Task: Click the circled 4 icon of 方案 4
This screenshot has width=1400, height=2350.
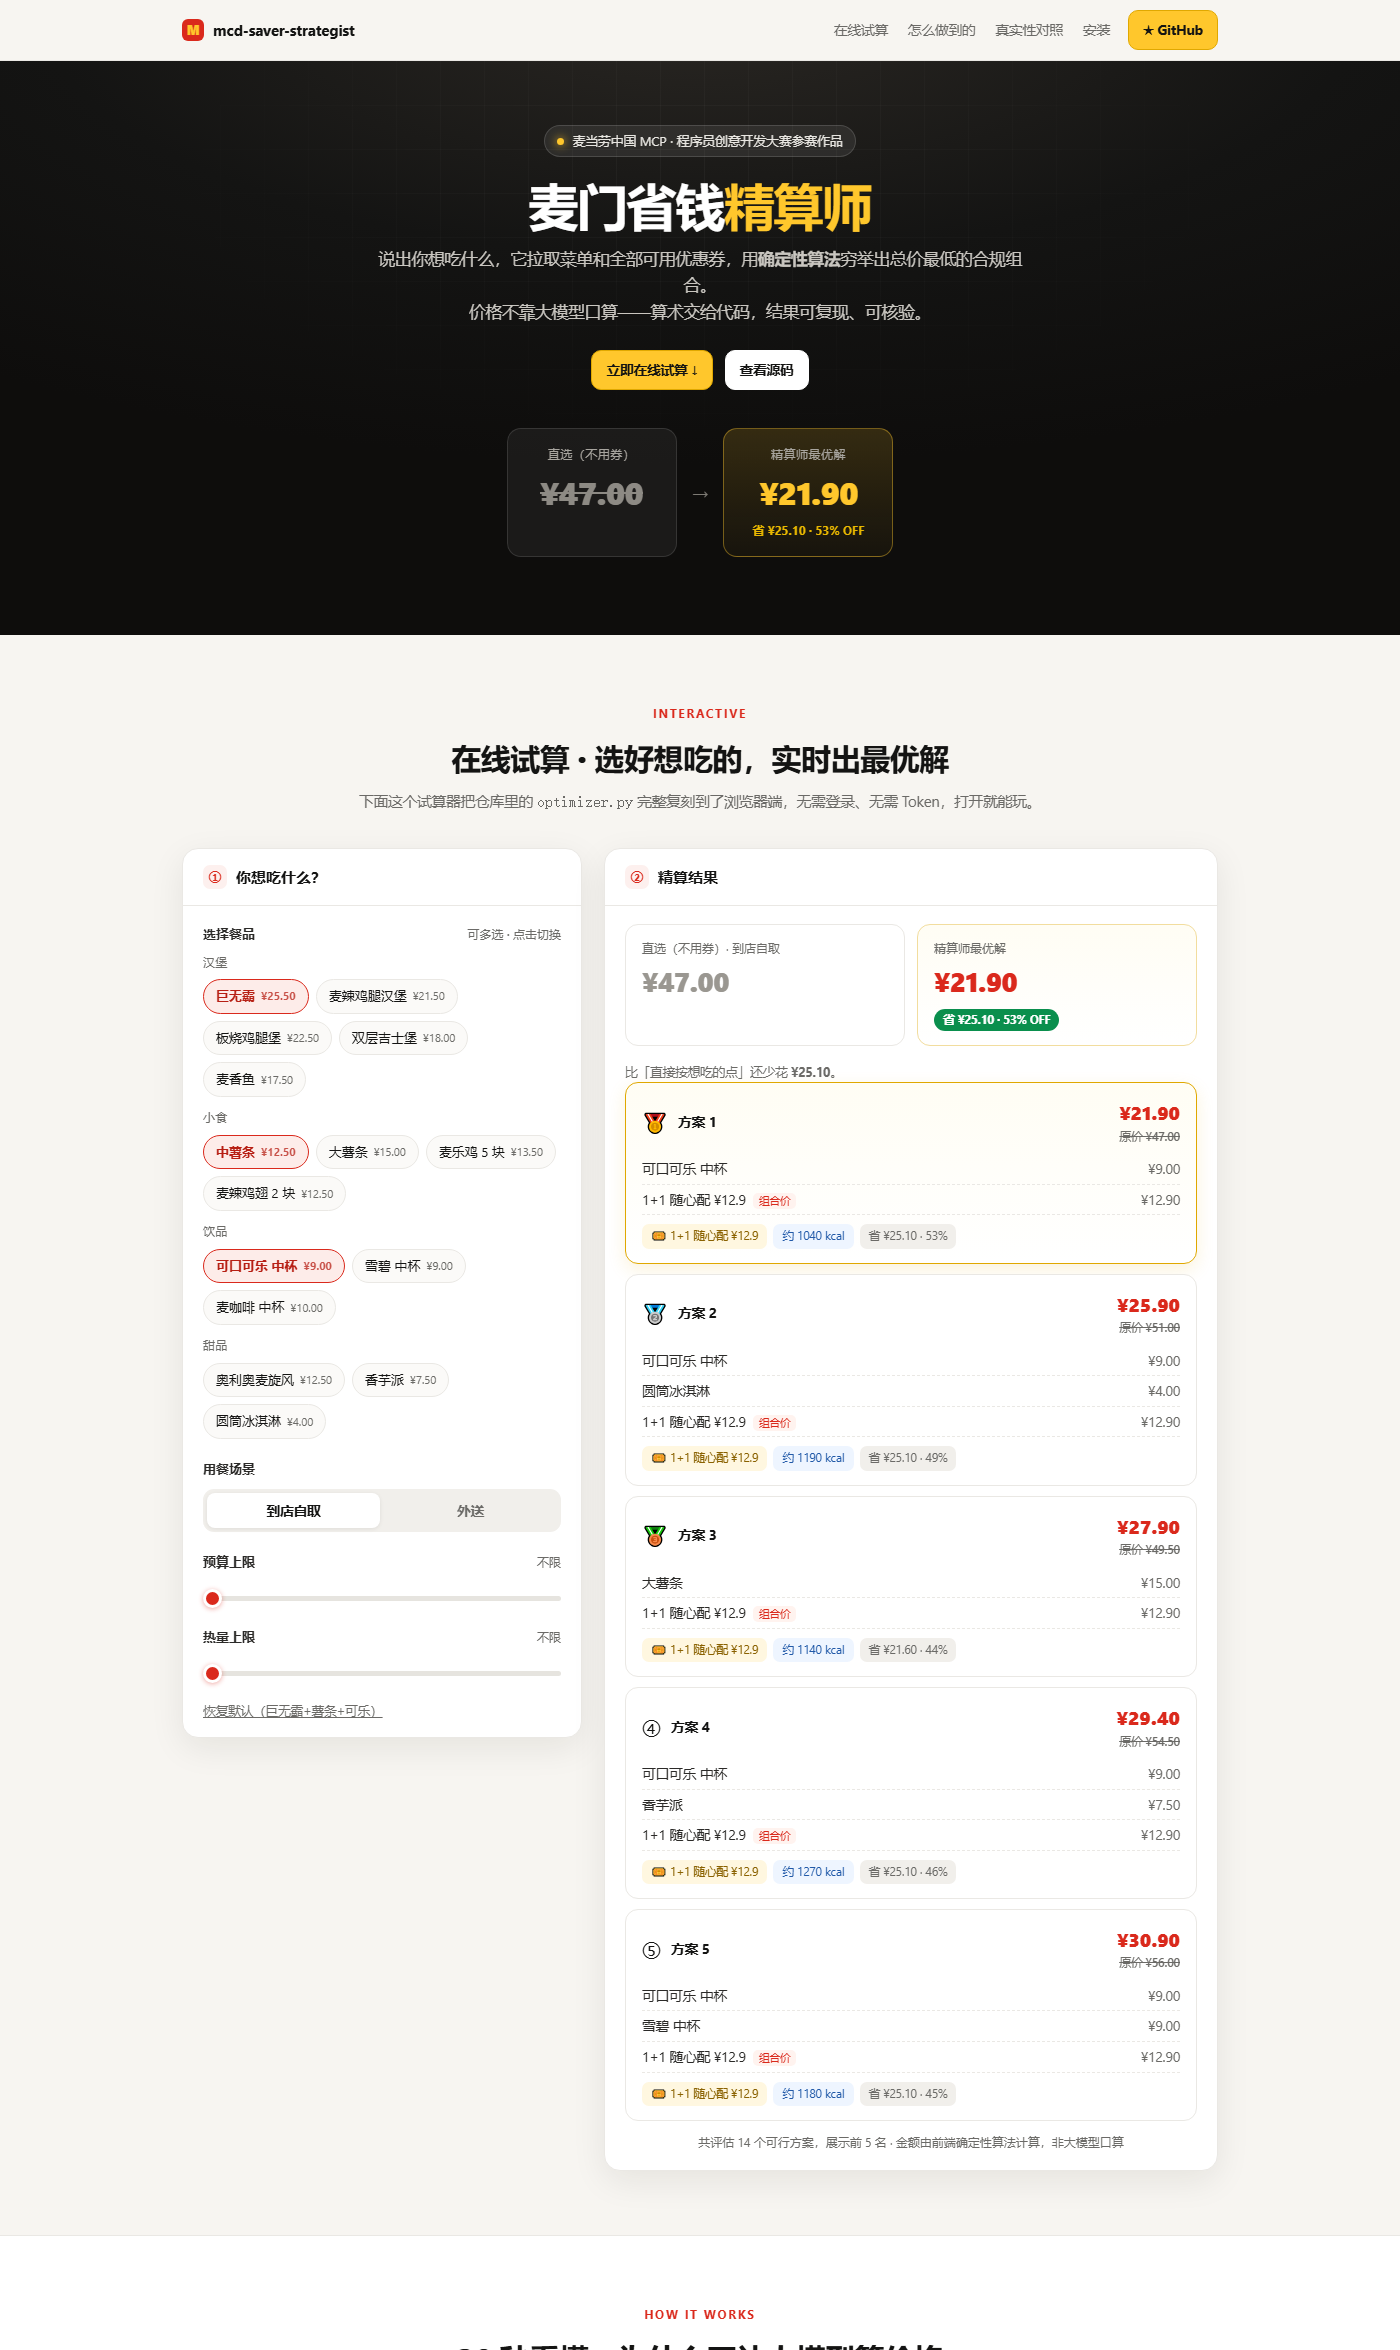Action: pos(652,1728)
